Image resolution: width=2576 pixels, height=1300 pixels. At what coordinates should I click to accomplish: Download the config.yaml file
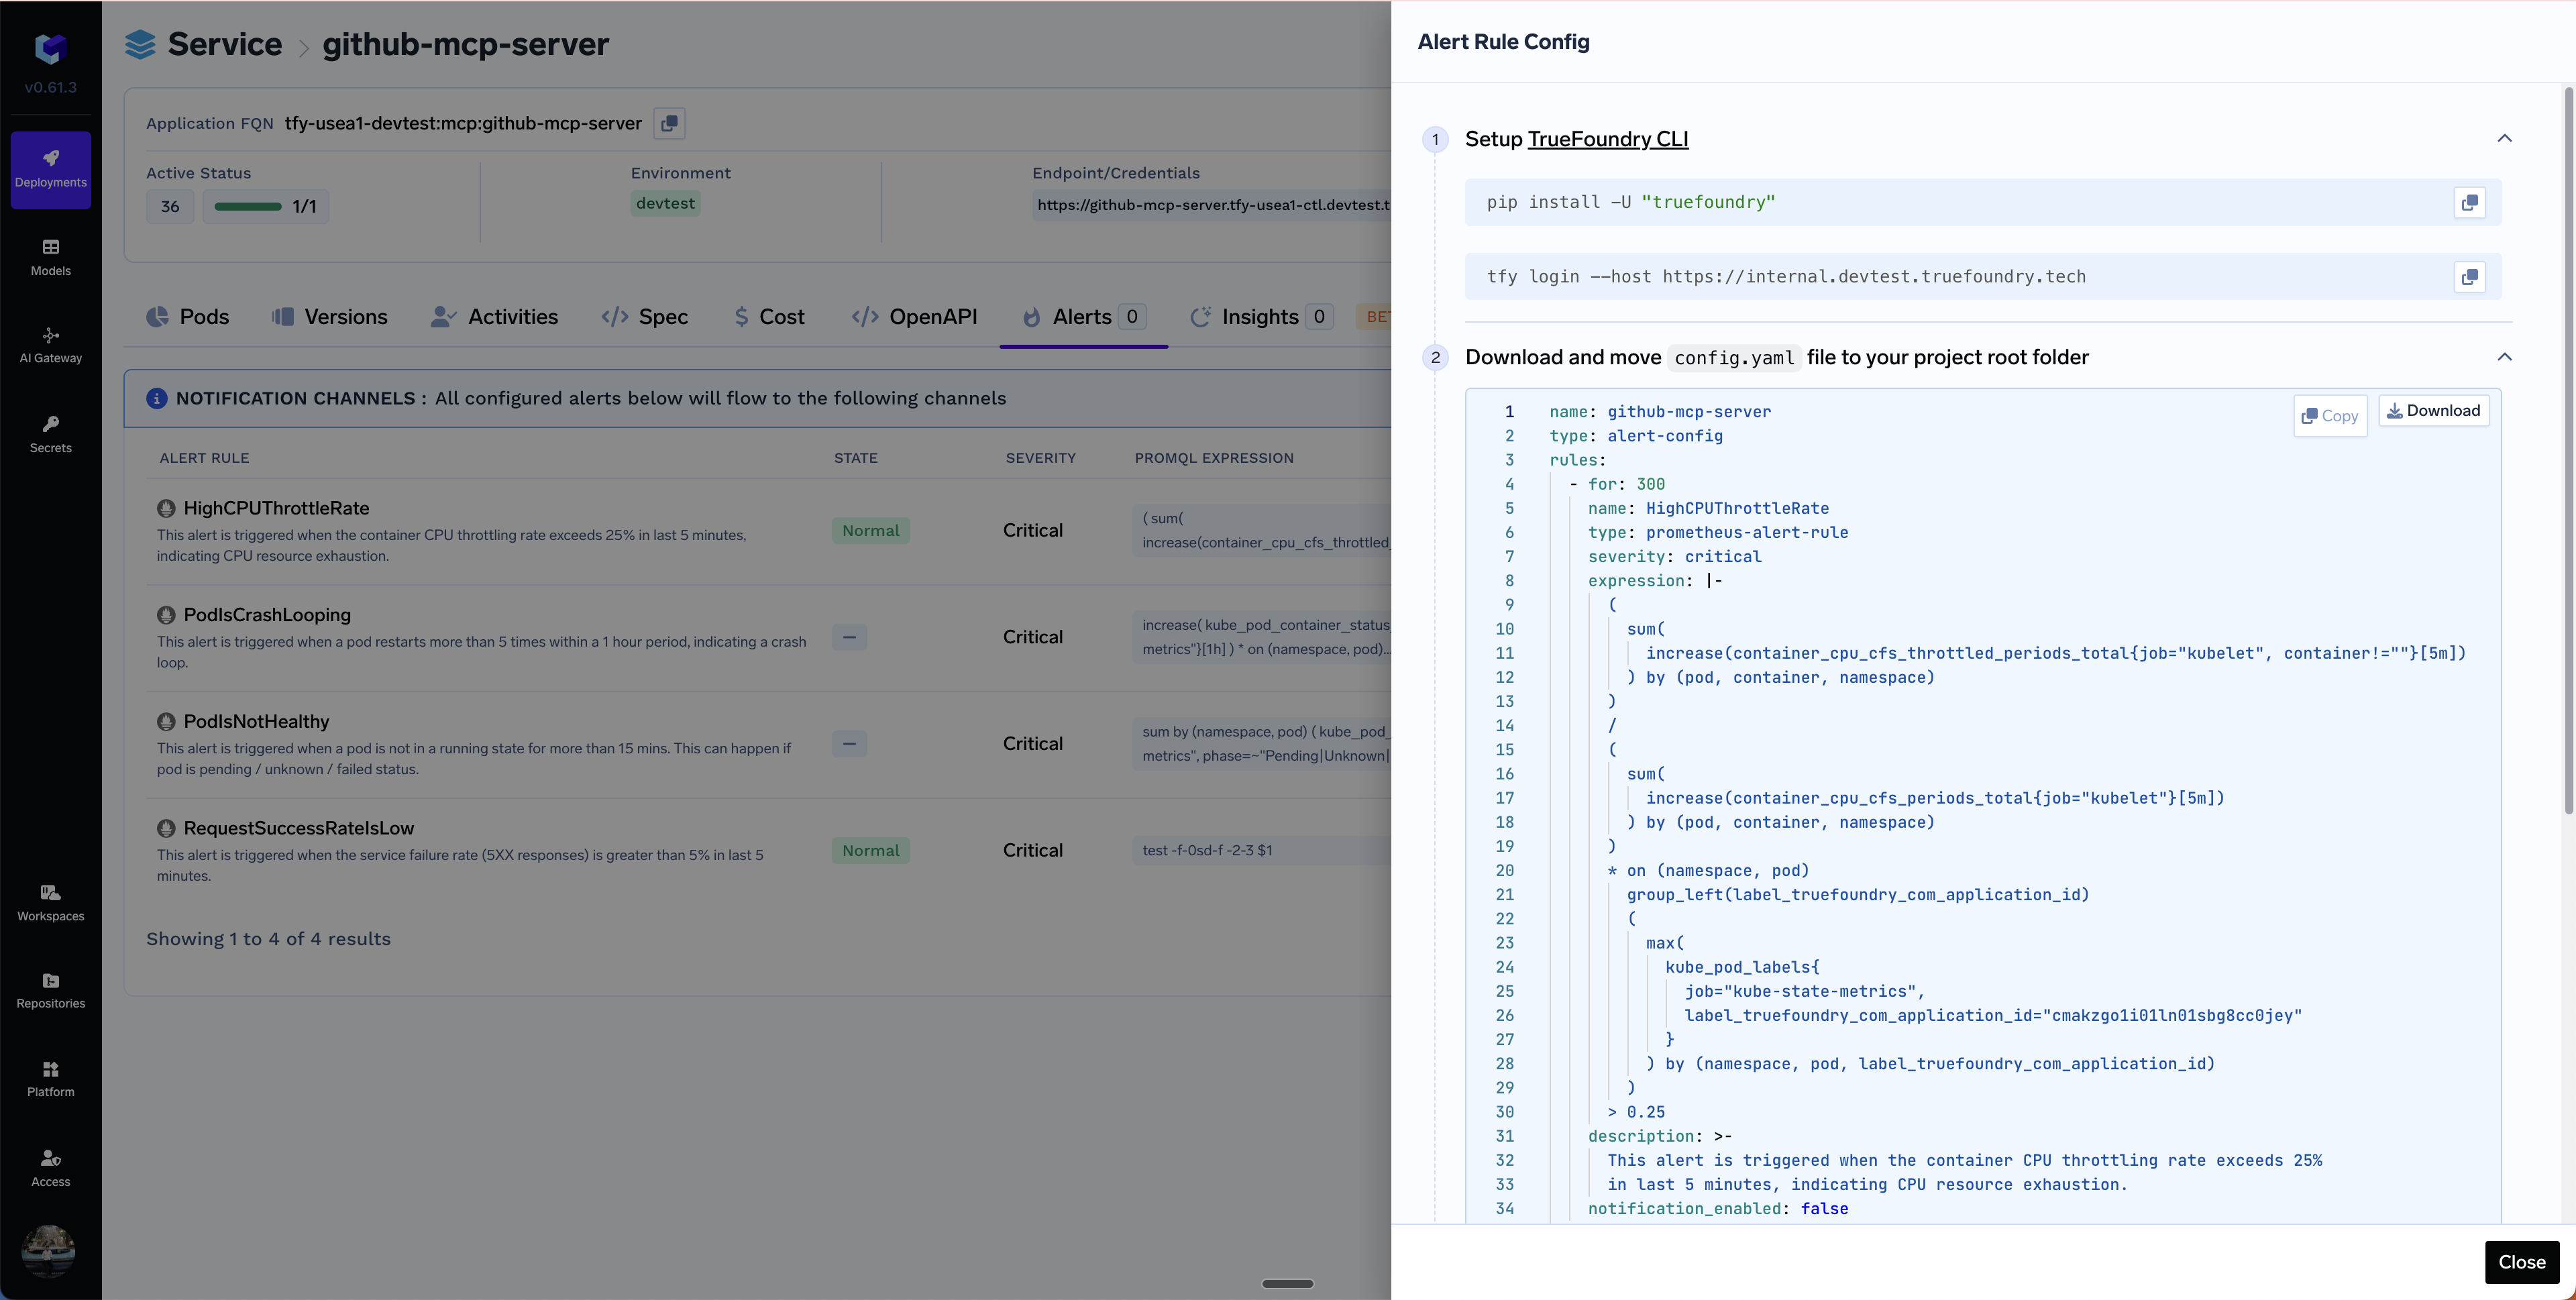[2433, 411]
